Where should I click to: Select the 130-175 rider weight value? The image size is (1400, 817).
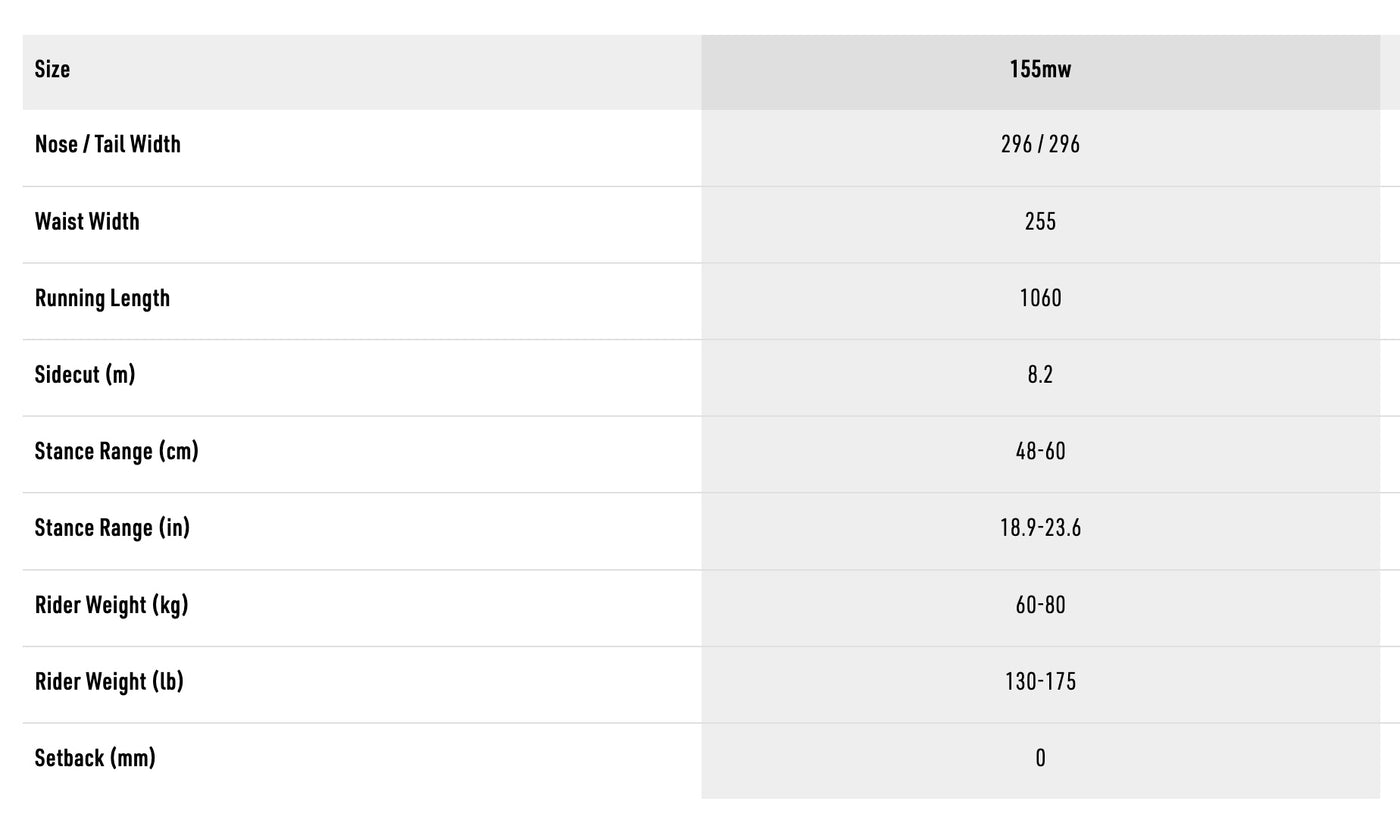[1040, 681]
